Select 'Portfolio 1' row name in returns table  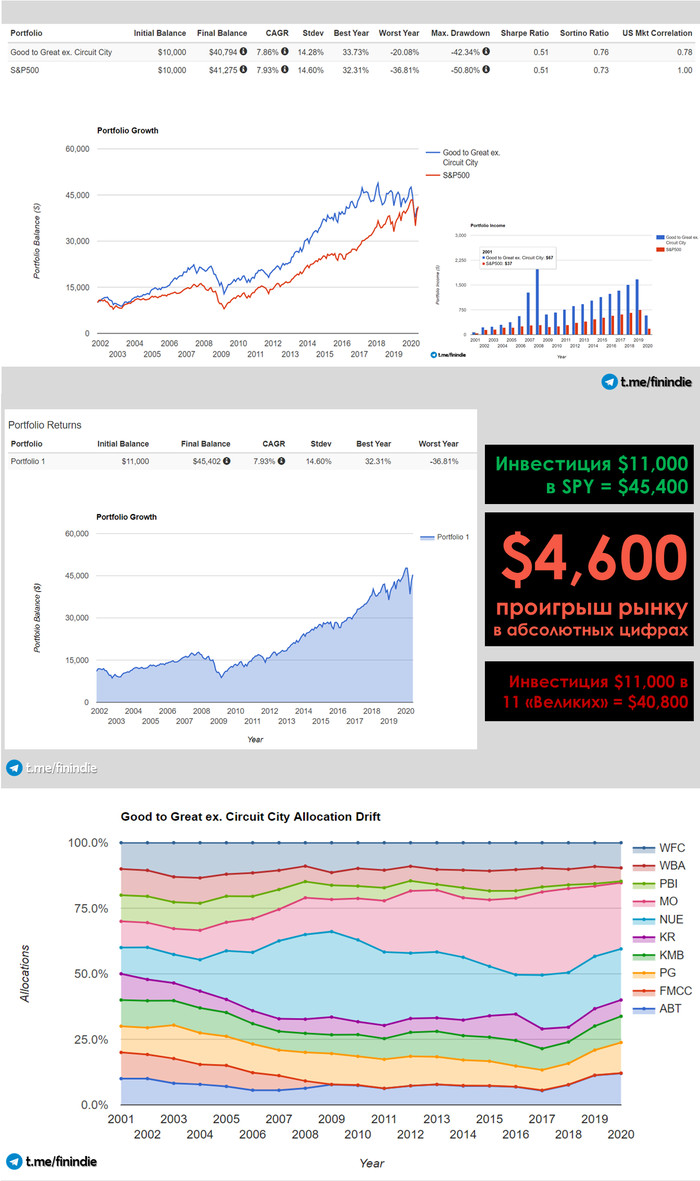pos(27,461)
